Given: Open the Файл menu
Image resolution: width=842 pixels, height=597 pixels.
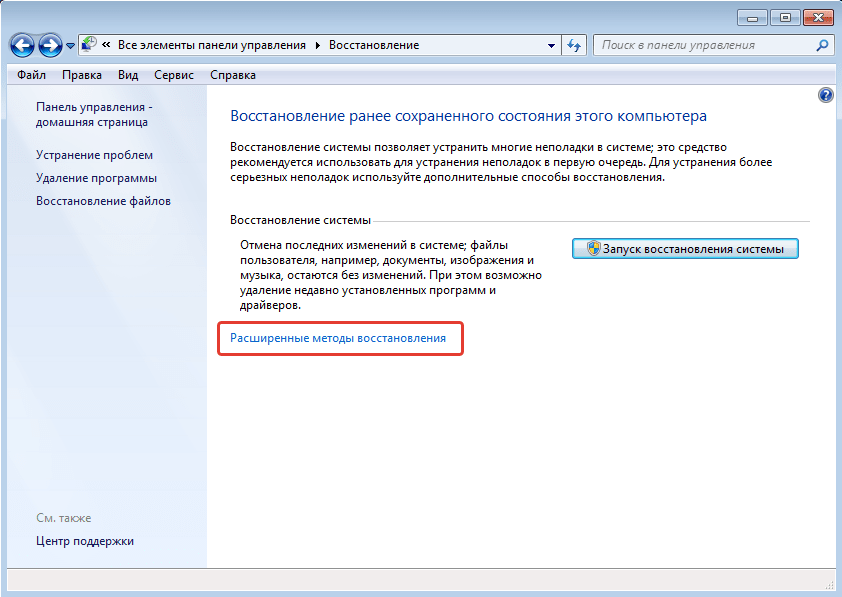Looking at the screenshot, I should click(x=31, y=75).
